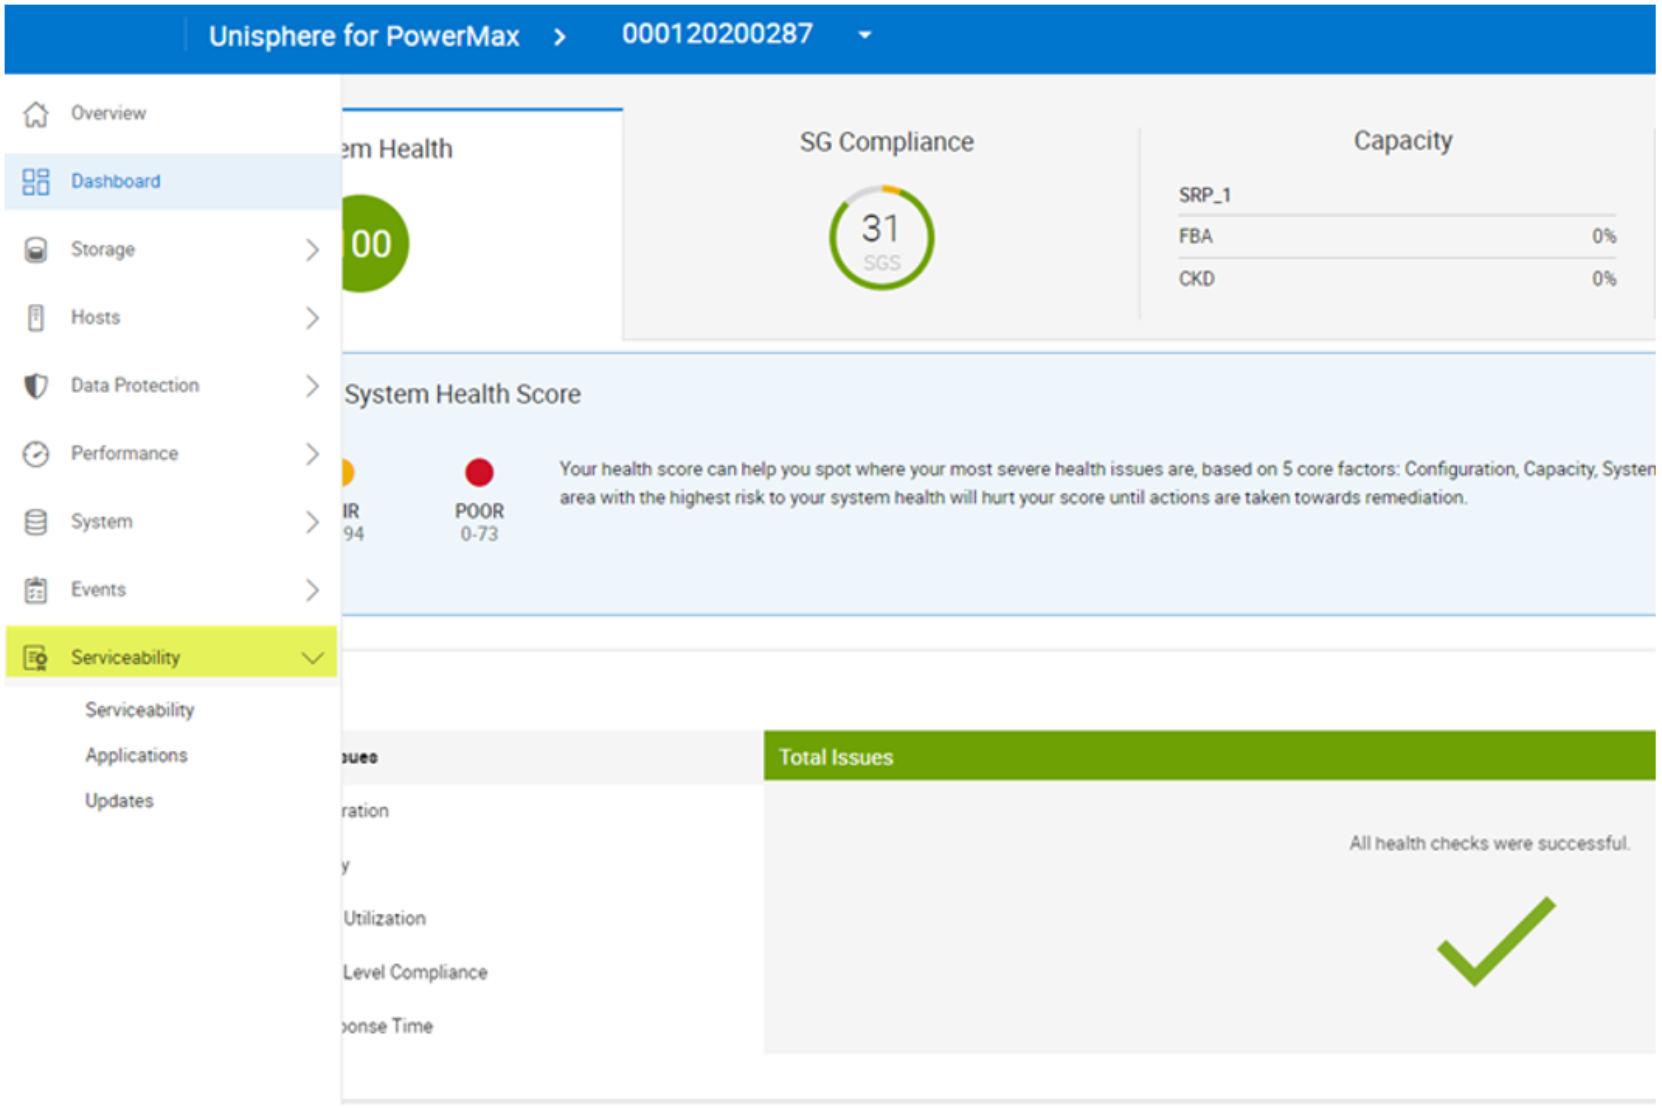
Task: Click the Hosts server icon
Action: (x=36, y=317)
